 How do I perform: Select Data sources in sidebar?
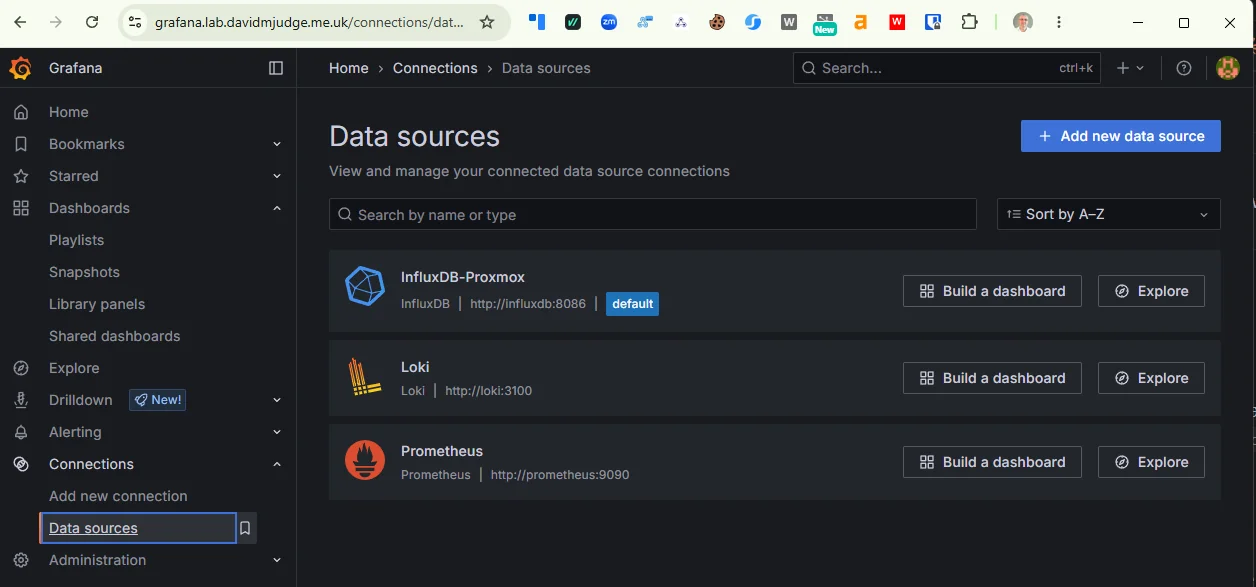(138, 528)
